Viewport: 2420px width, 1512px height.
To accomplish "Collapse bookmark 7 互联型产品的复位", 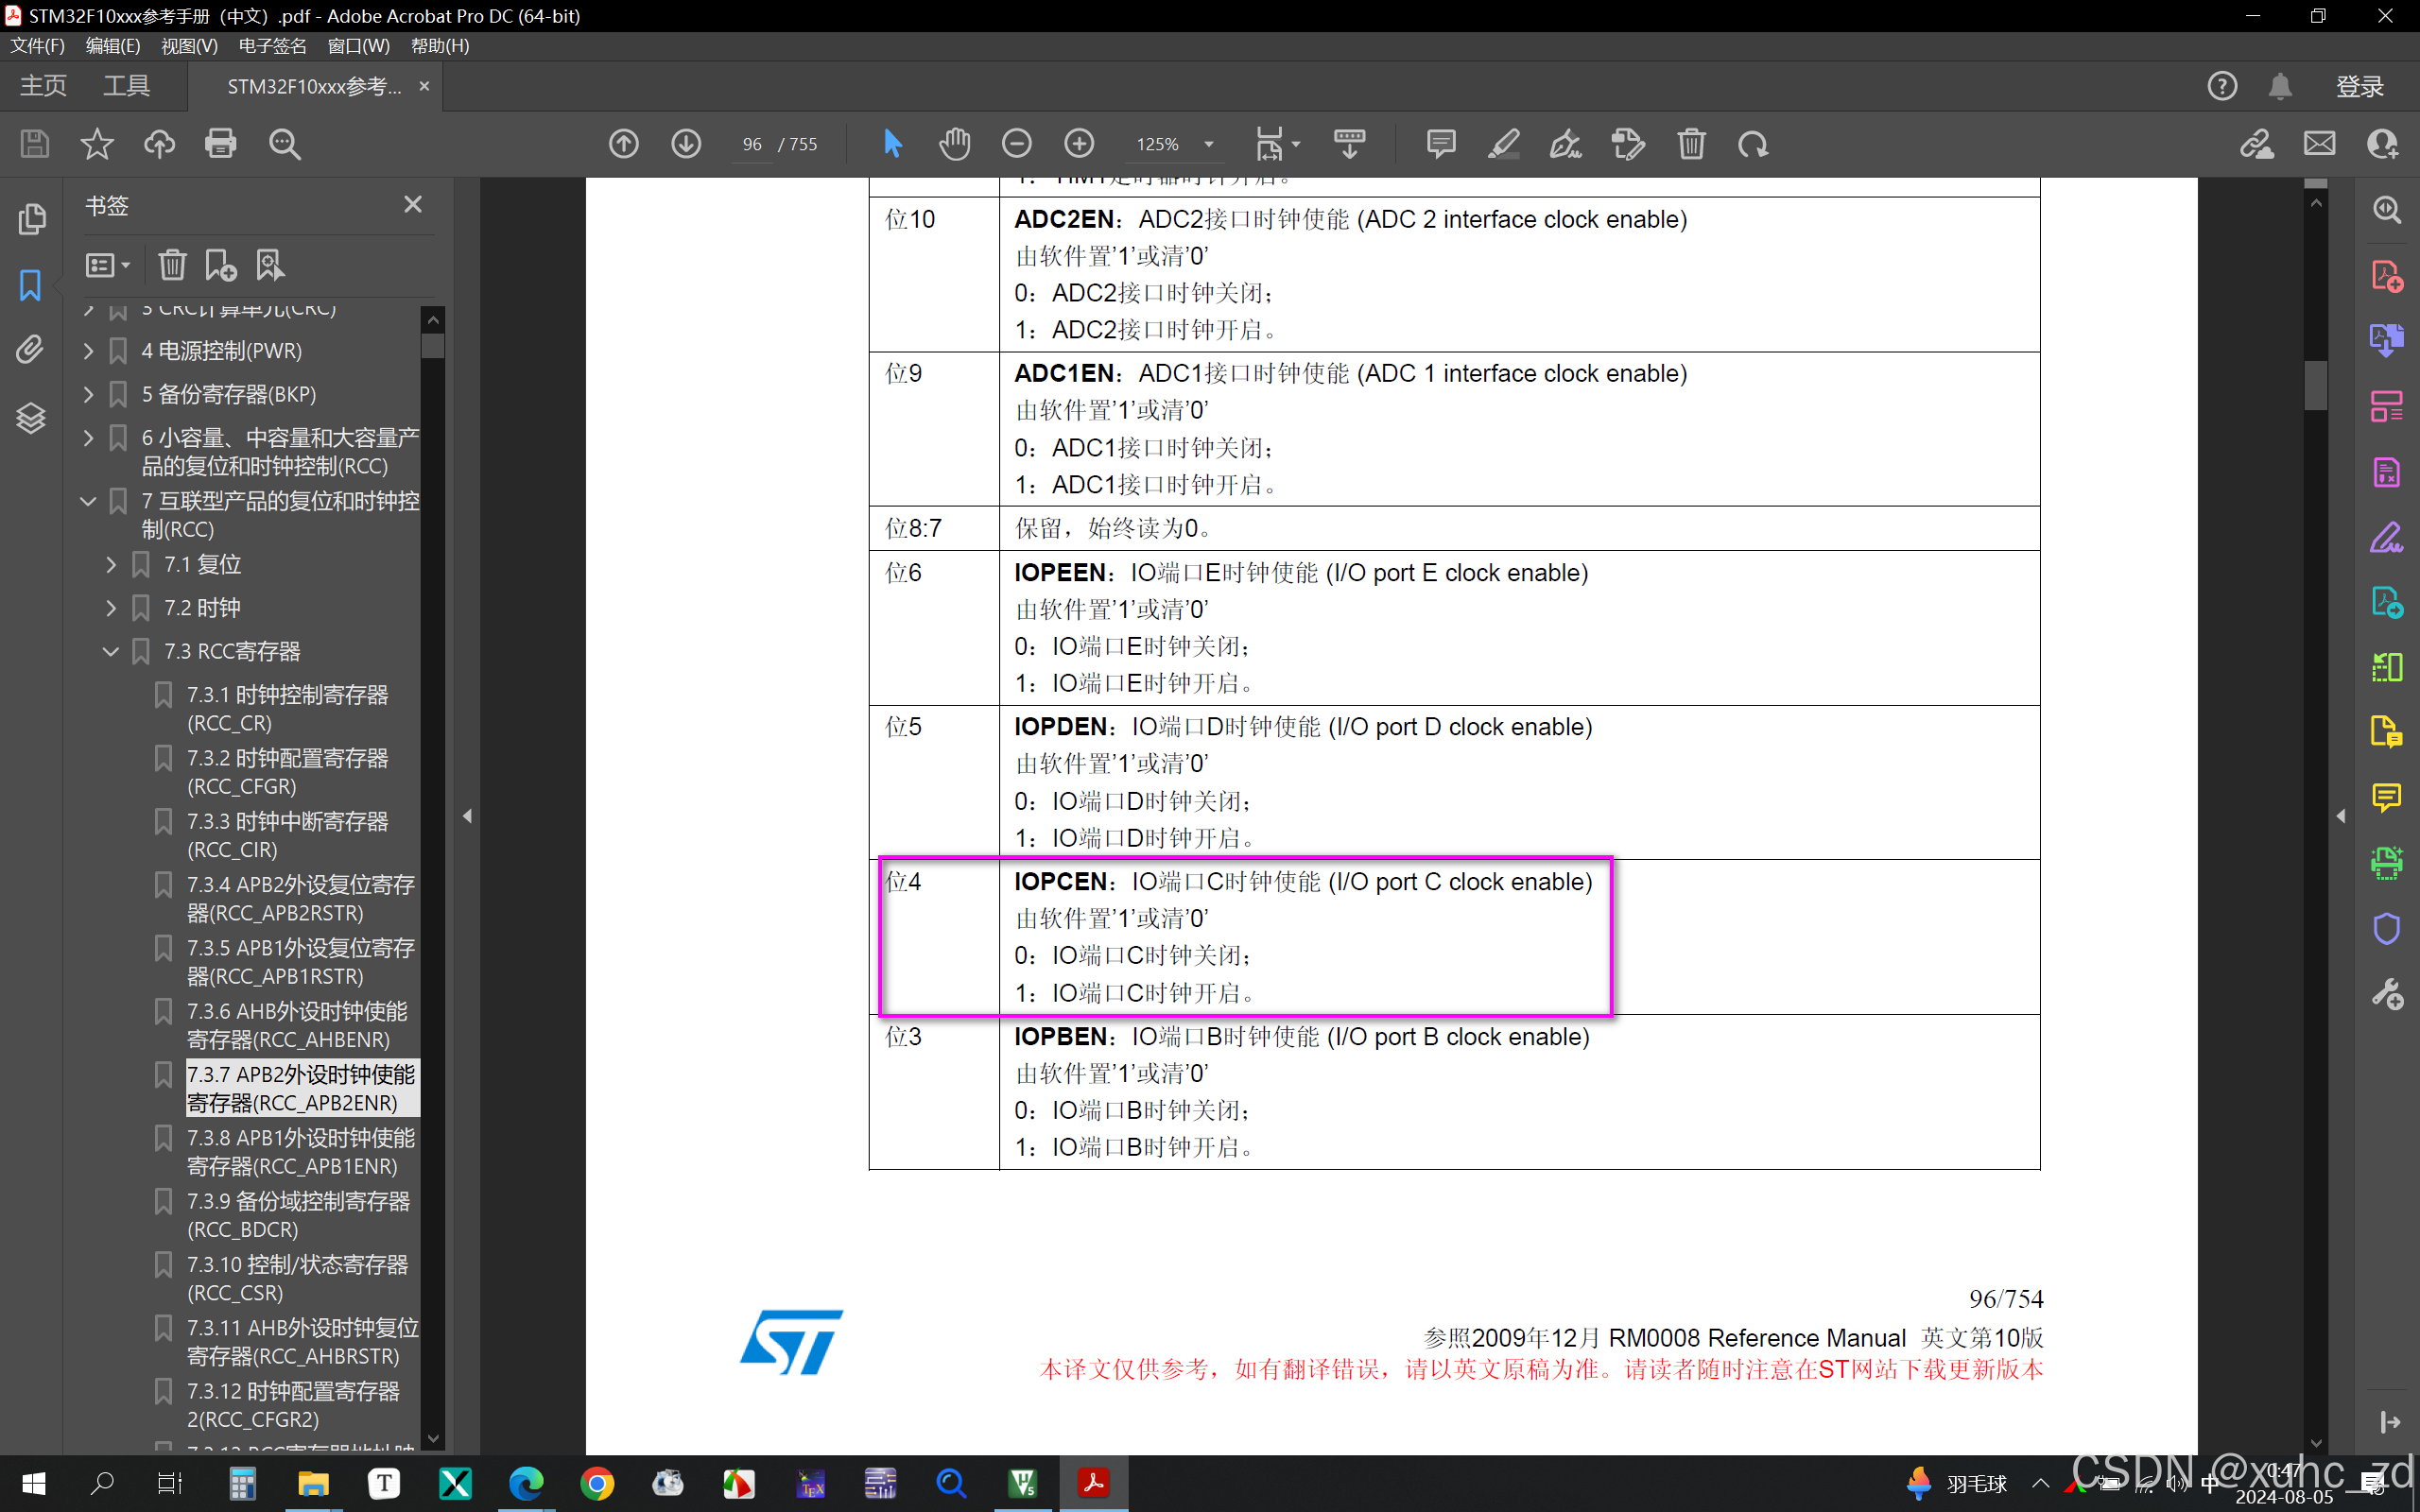I will coord(89,501).
